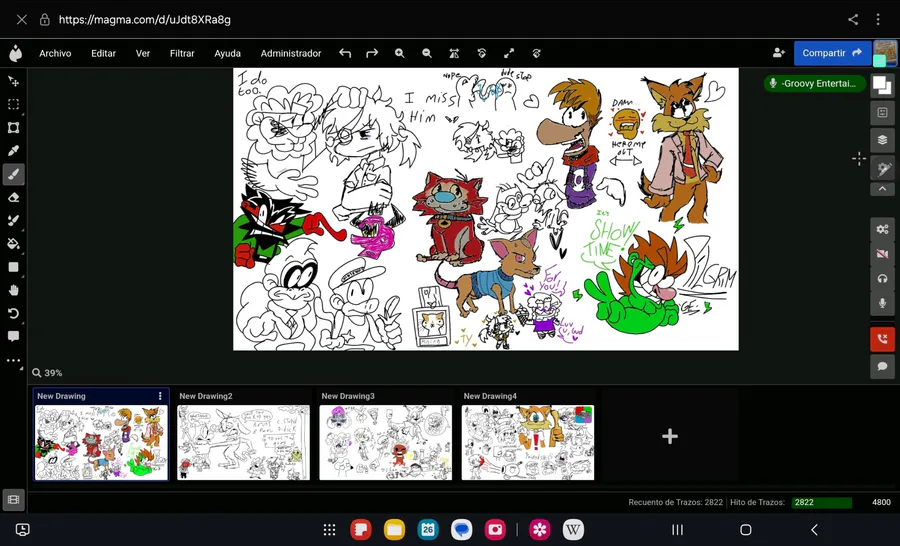This screenshot has height=546, width=900.
Task: Open the brush settings panel
Action: [x=882, y=167]
